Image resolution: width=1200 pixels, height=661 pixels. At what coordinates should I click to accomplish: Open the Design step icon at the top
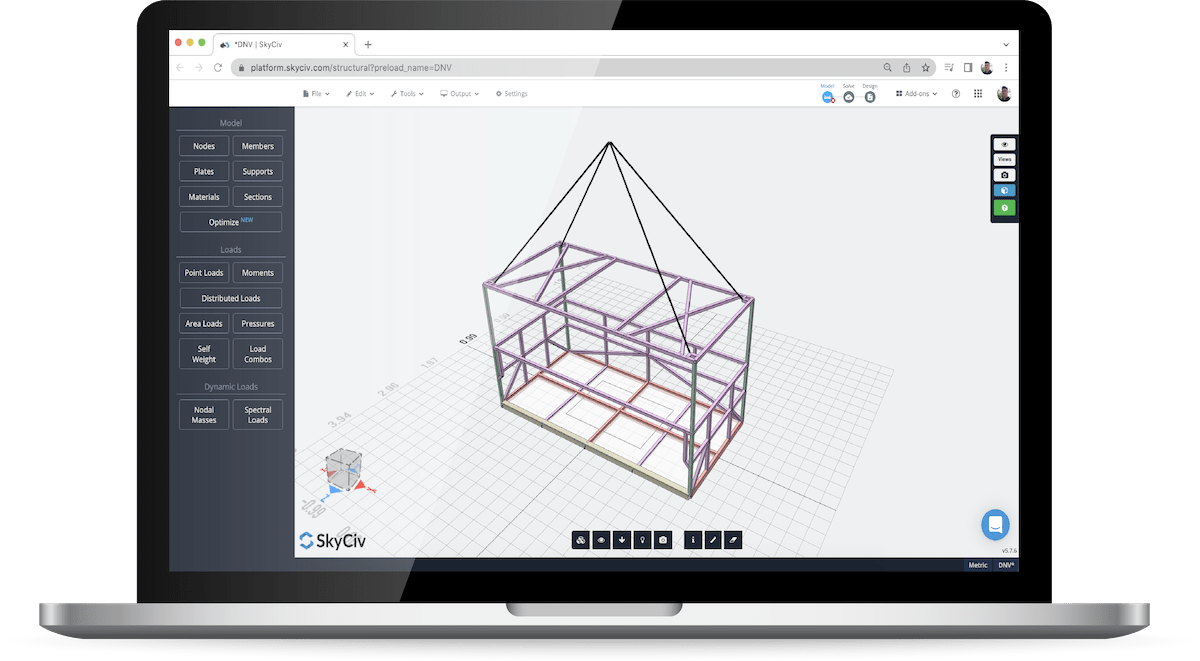coord(870,96)
